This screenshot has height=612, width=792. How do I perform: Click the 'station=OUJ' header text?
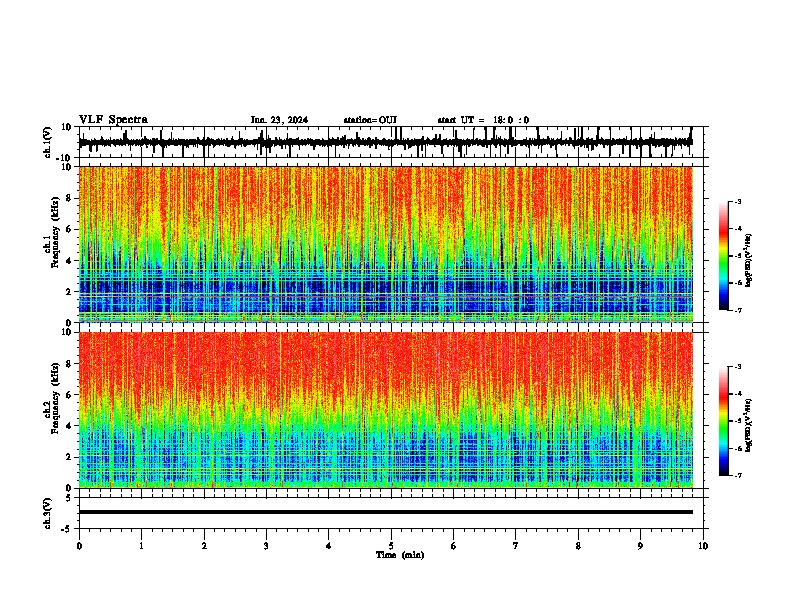[370, 120]
